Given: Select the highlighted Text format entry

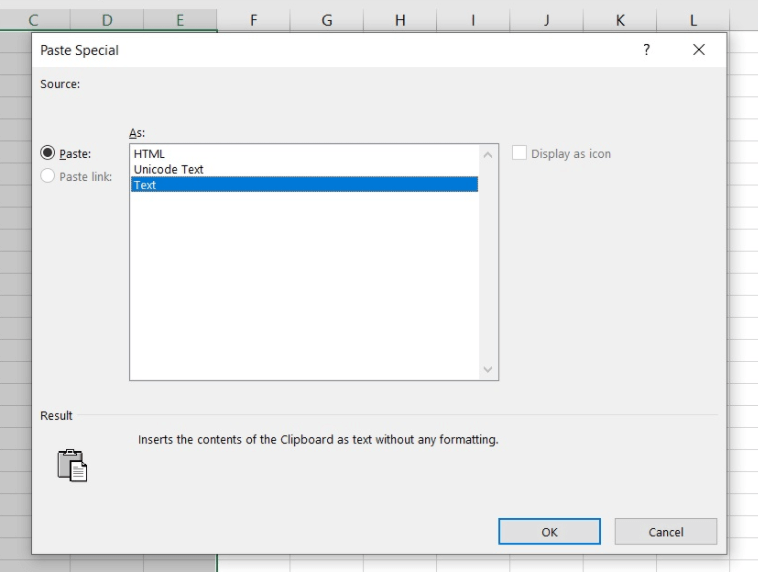Looking at the screenshot, I should click(304, 185).
